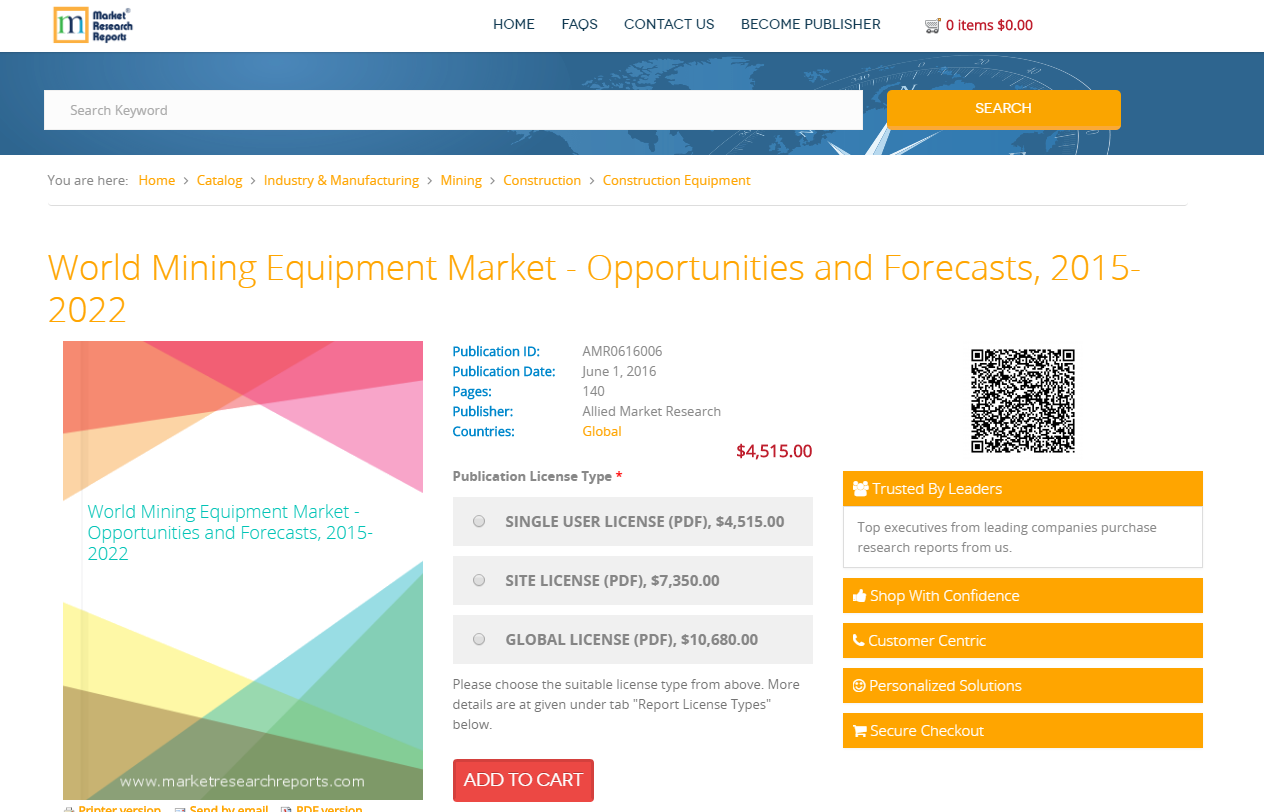Click the GLOBAL LICENSE (PDF), $10,680.00 label
1264x812 pixels.
tap(632, 640)
